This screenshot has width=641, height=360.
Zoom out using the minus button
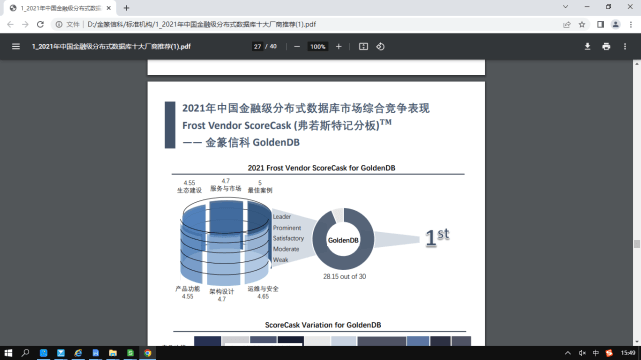pyautogui.click(x=297, y=47)
